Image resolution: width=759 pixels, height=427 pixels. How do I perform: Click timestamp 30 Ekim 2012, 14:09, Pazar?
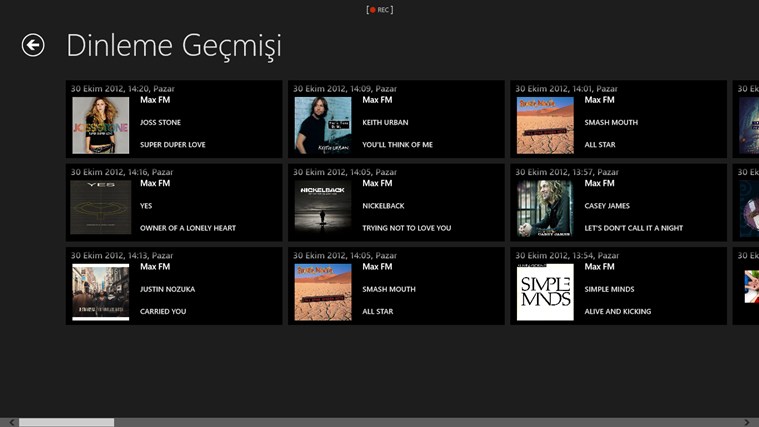(x=345, y=89)
